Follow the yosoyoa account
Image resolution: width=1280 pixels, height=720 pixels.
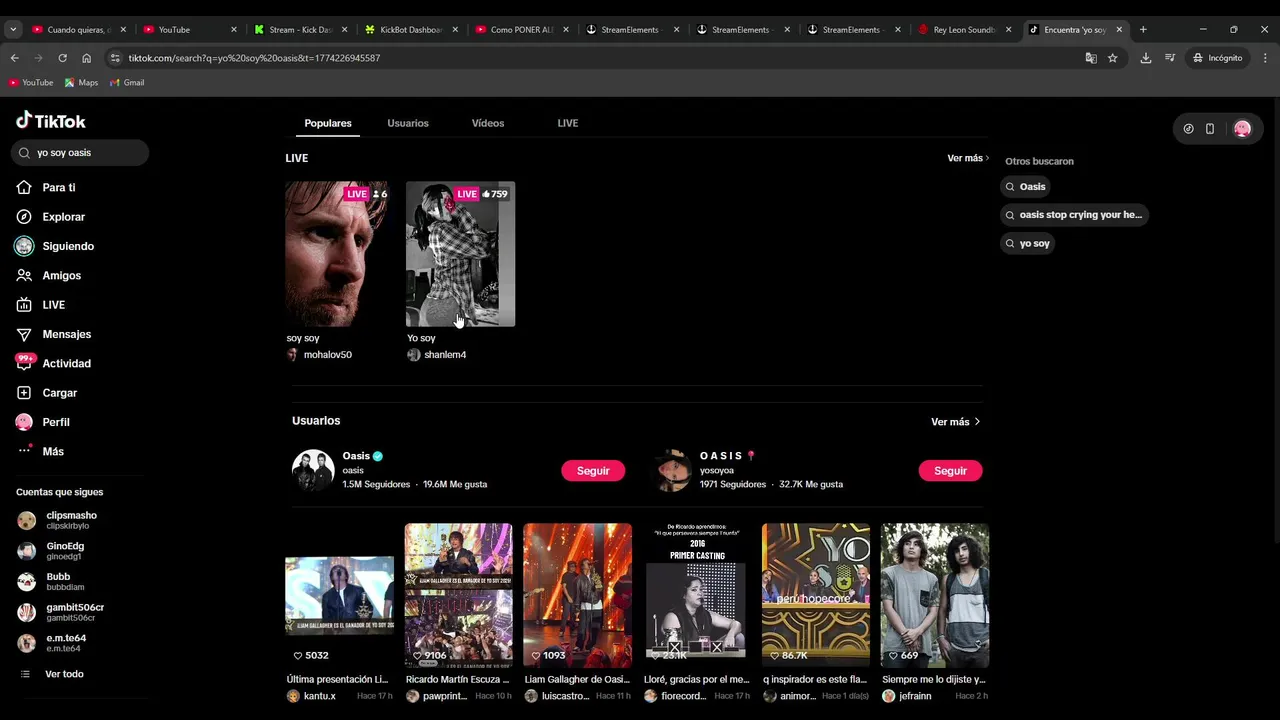pyautogui.click(x=950, y=471)
